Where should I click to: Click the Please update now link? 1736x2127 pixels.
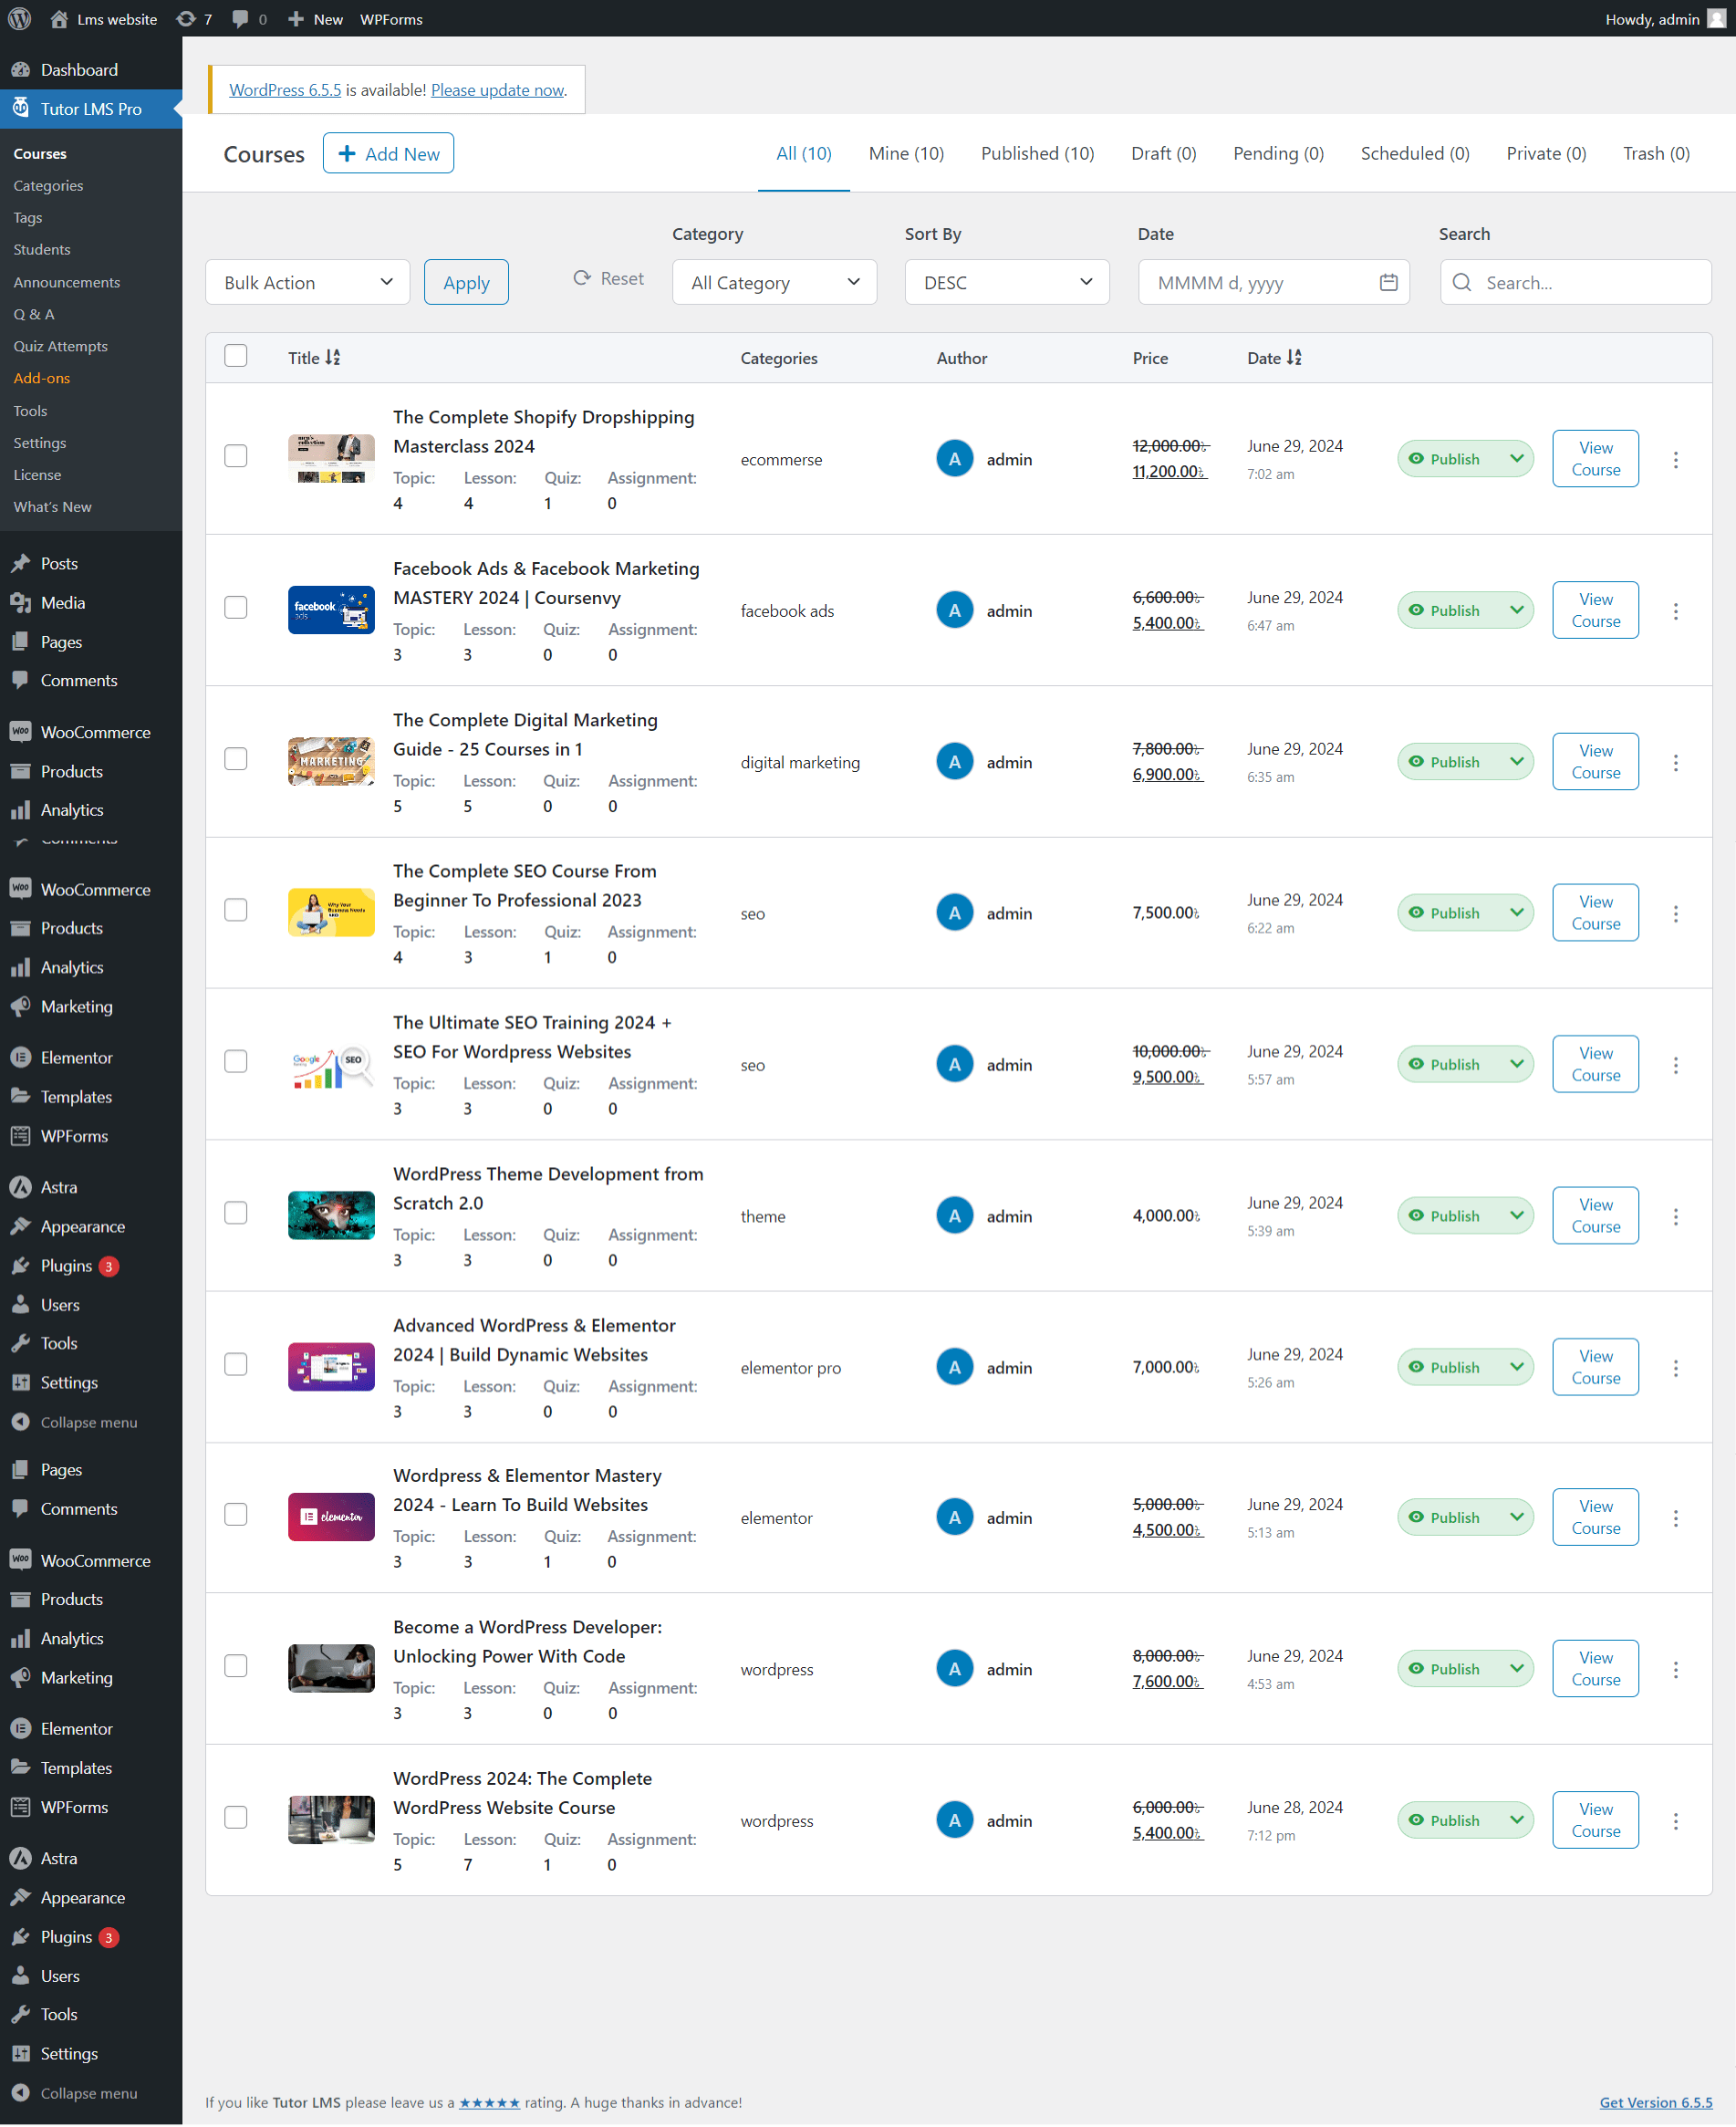coord(497,90)
